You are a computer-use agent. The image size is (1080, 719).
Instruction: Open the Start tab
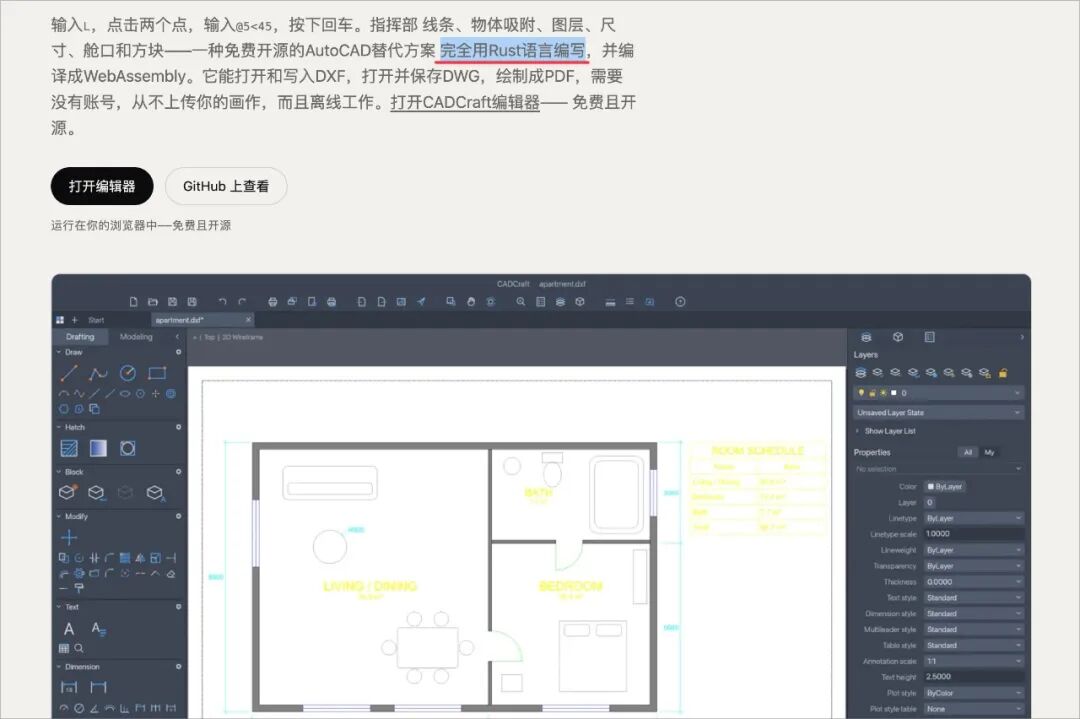click(x=96, y=320)
